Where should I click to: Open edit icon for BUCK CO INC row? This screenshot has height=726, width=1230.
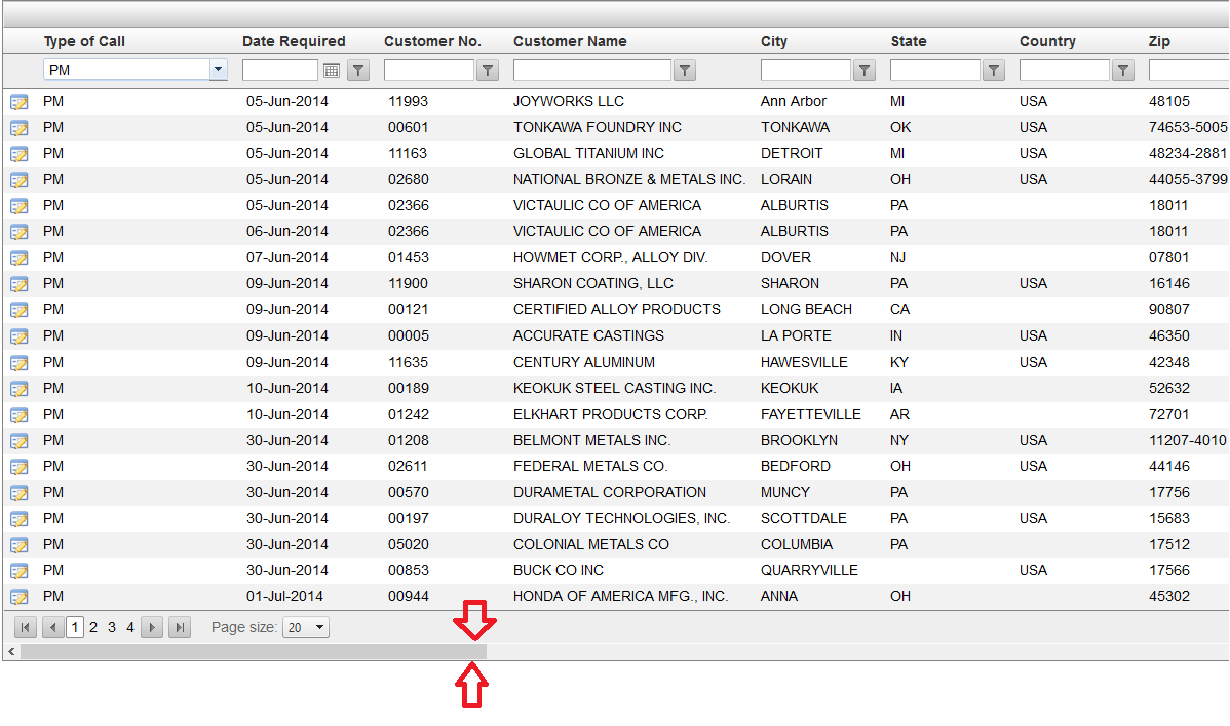(19, 571)
